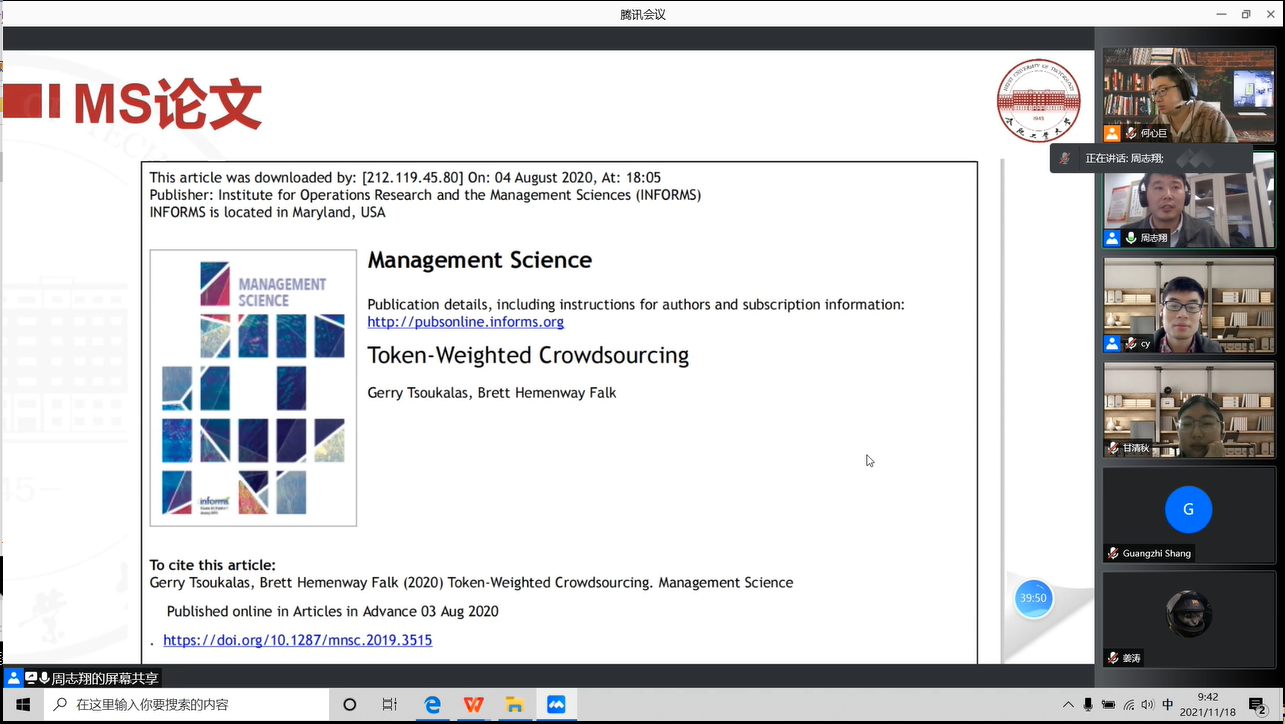Viewport: 1285px width, 724px height.
Task: Open the Tencent Meeting taskbar icon
Action: pyautogui.click(x=556, y=705)
